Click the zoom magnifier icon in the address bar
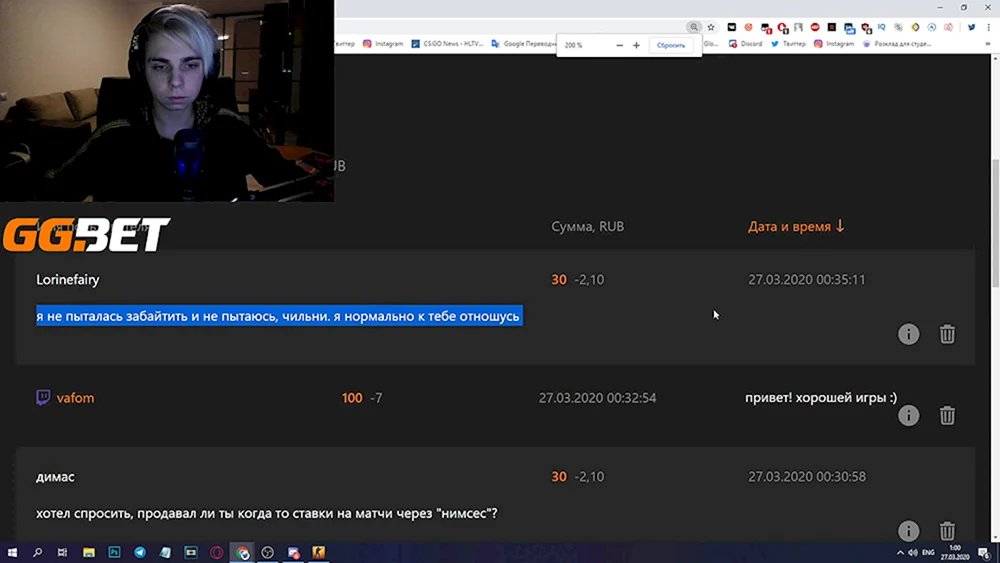 [x=693, y=27]
